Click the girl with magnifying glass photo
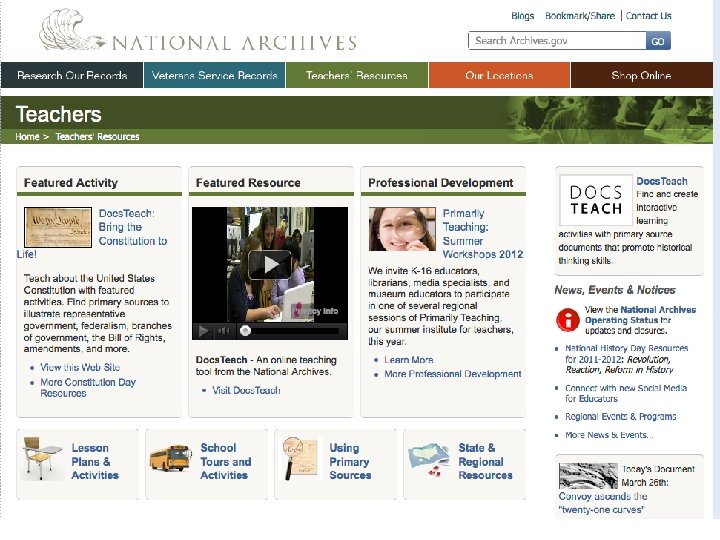 pyautogui.click(x=402, y=229)
